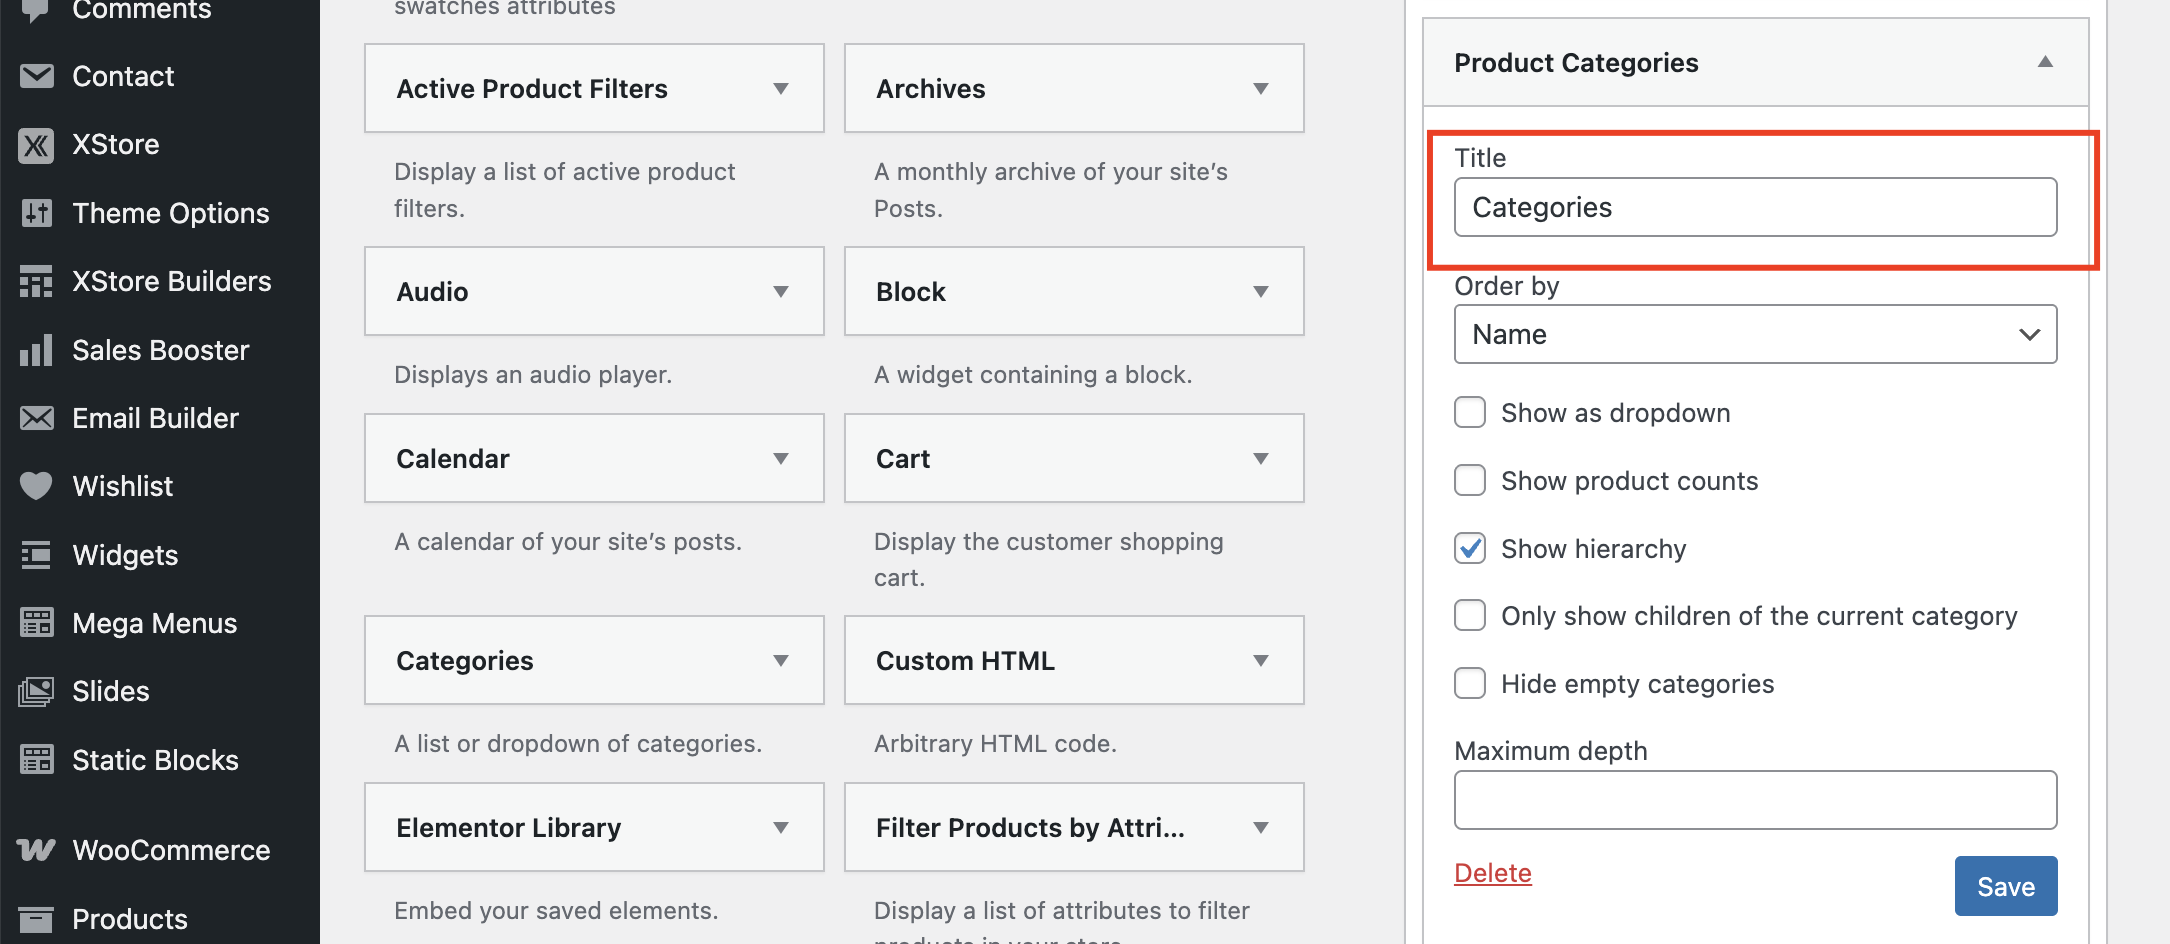Viewport: 2170px width, 944px height.
Task: Click the XStore Builders grid icon
Action: click(x=36, y=282)
